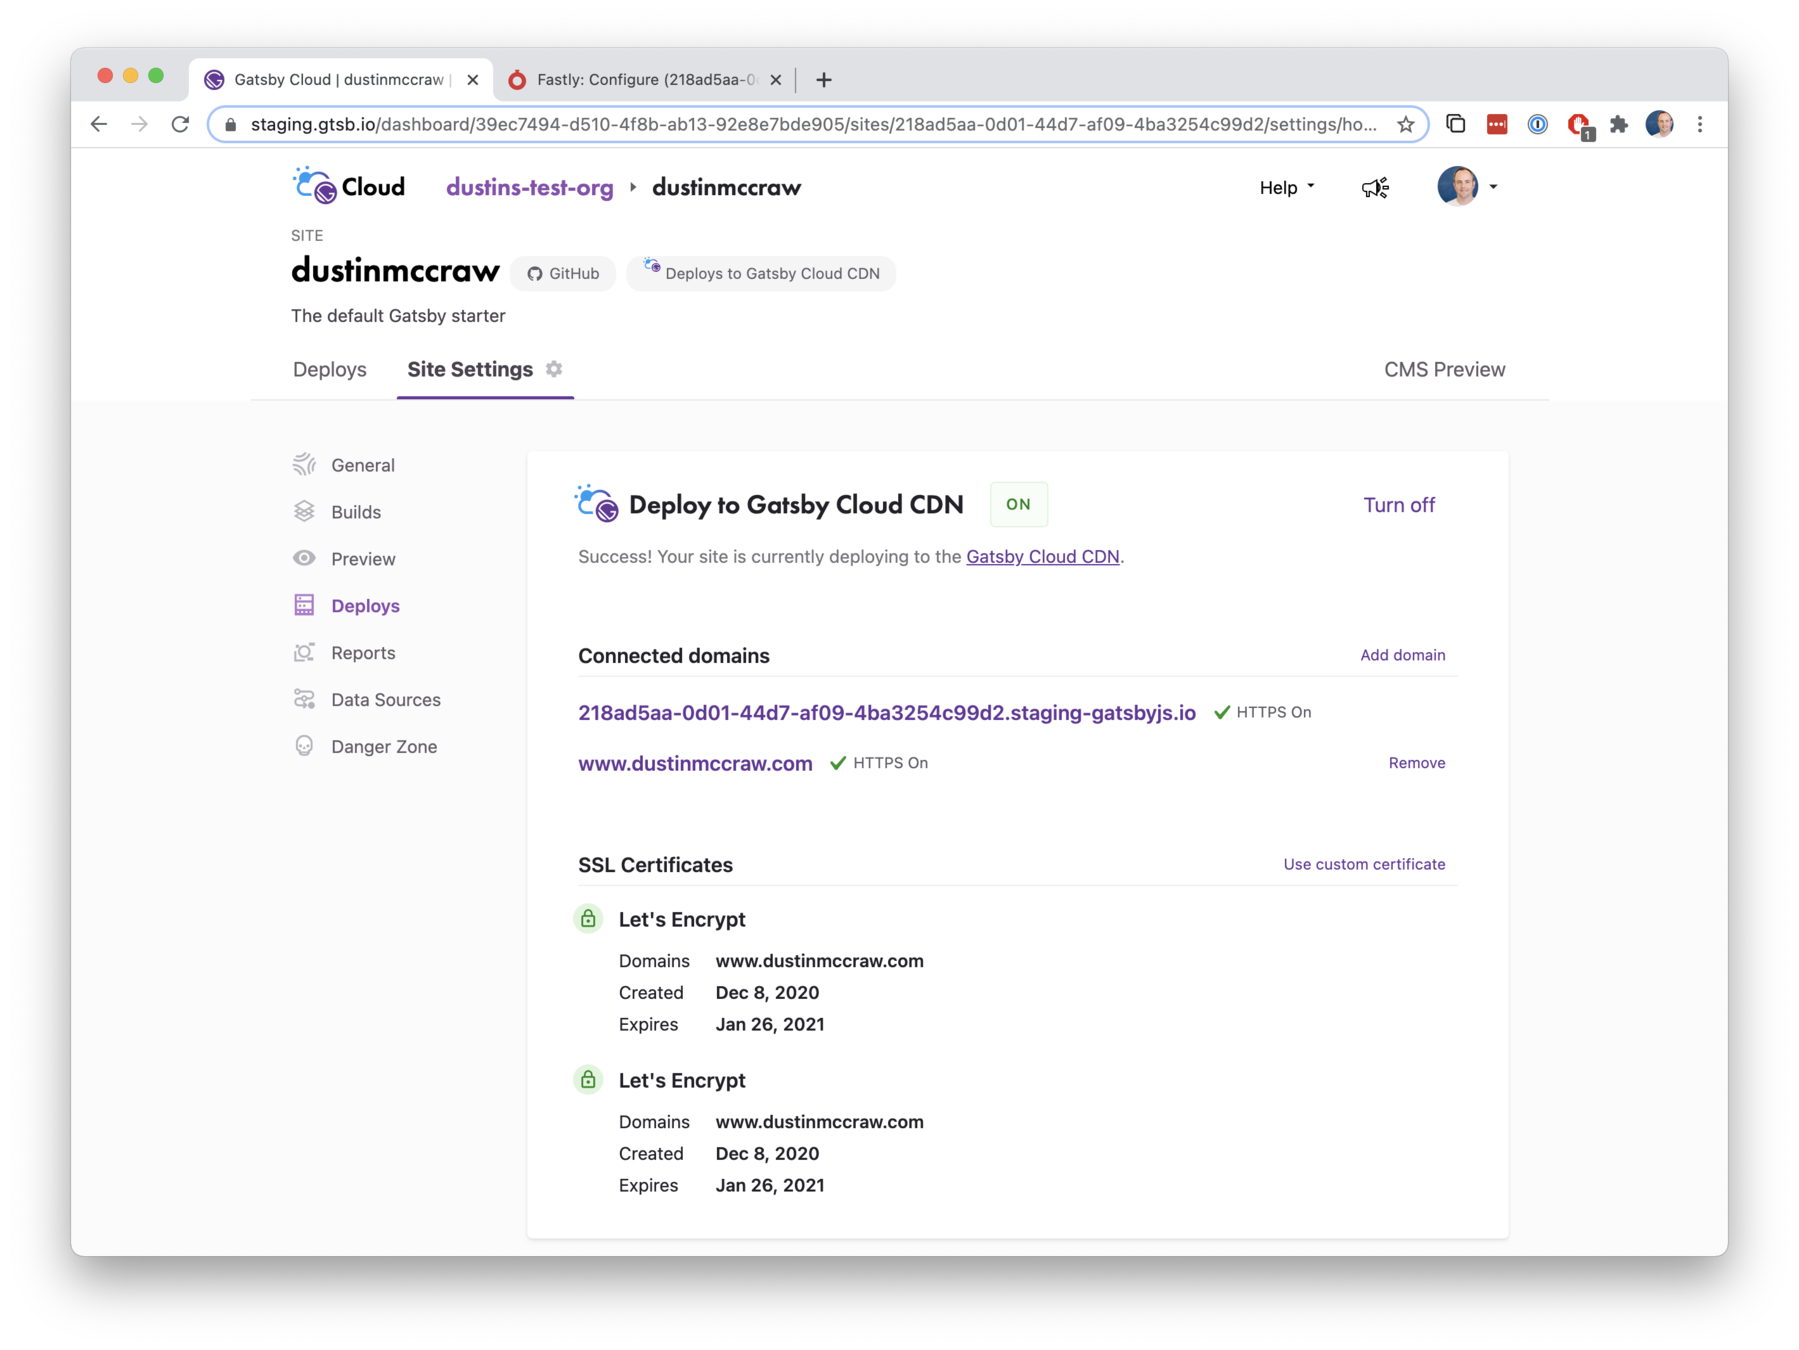The image size is (1799, 1350).
Task: Open the staging-gatsbyjs.io domain link
Action: 886,713
